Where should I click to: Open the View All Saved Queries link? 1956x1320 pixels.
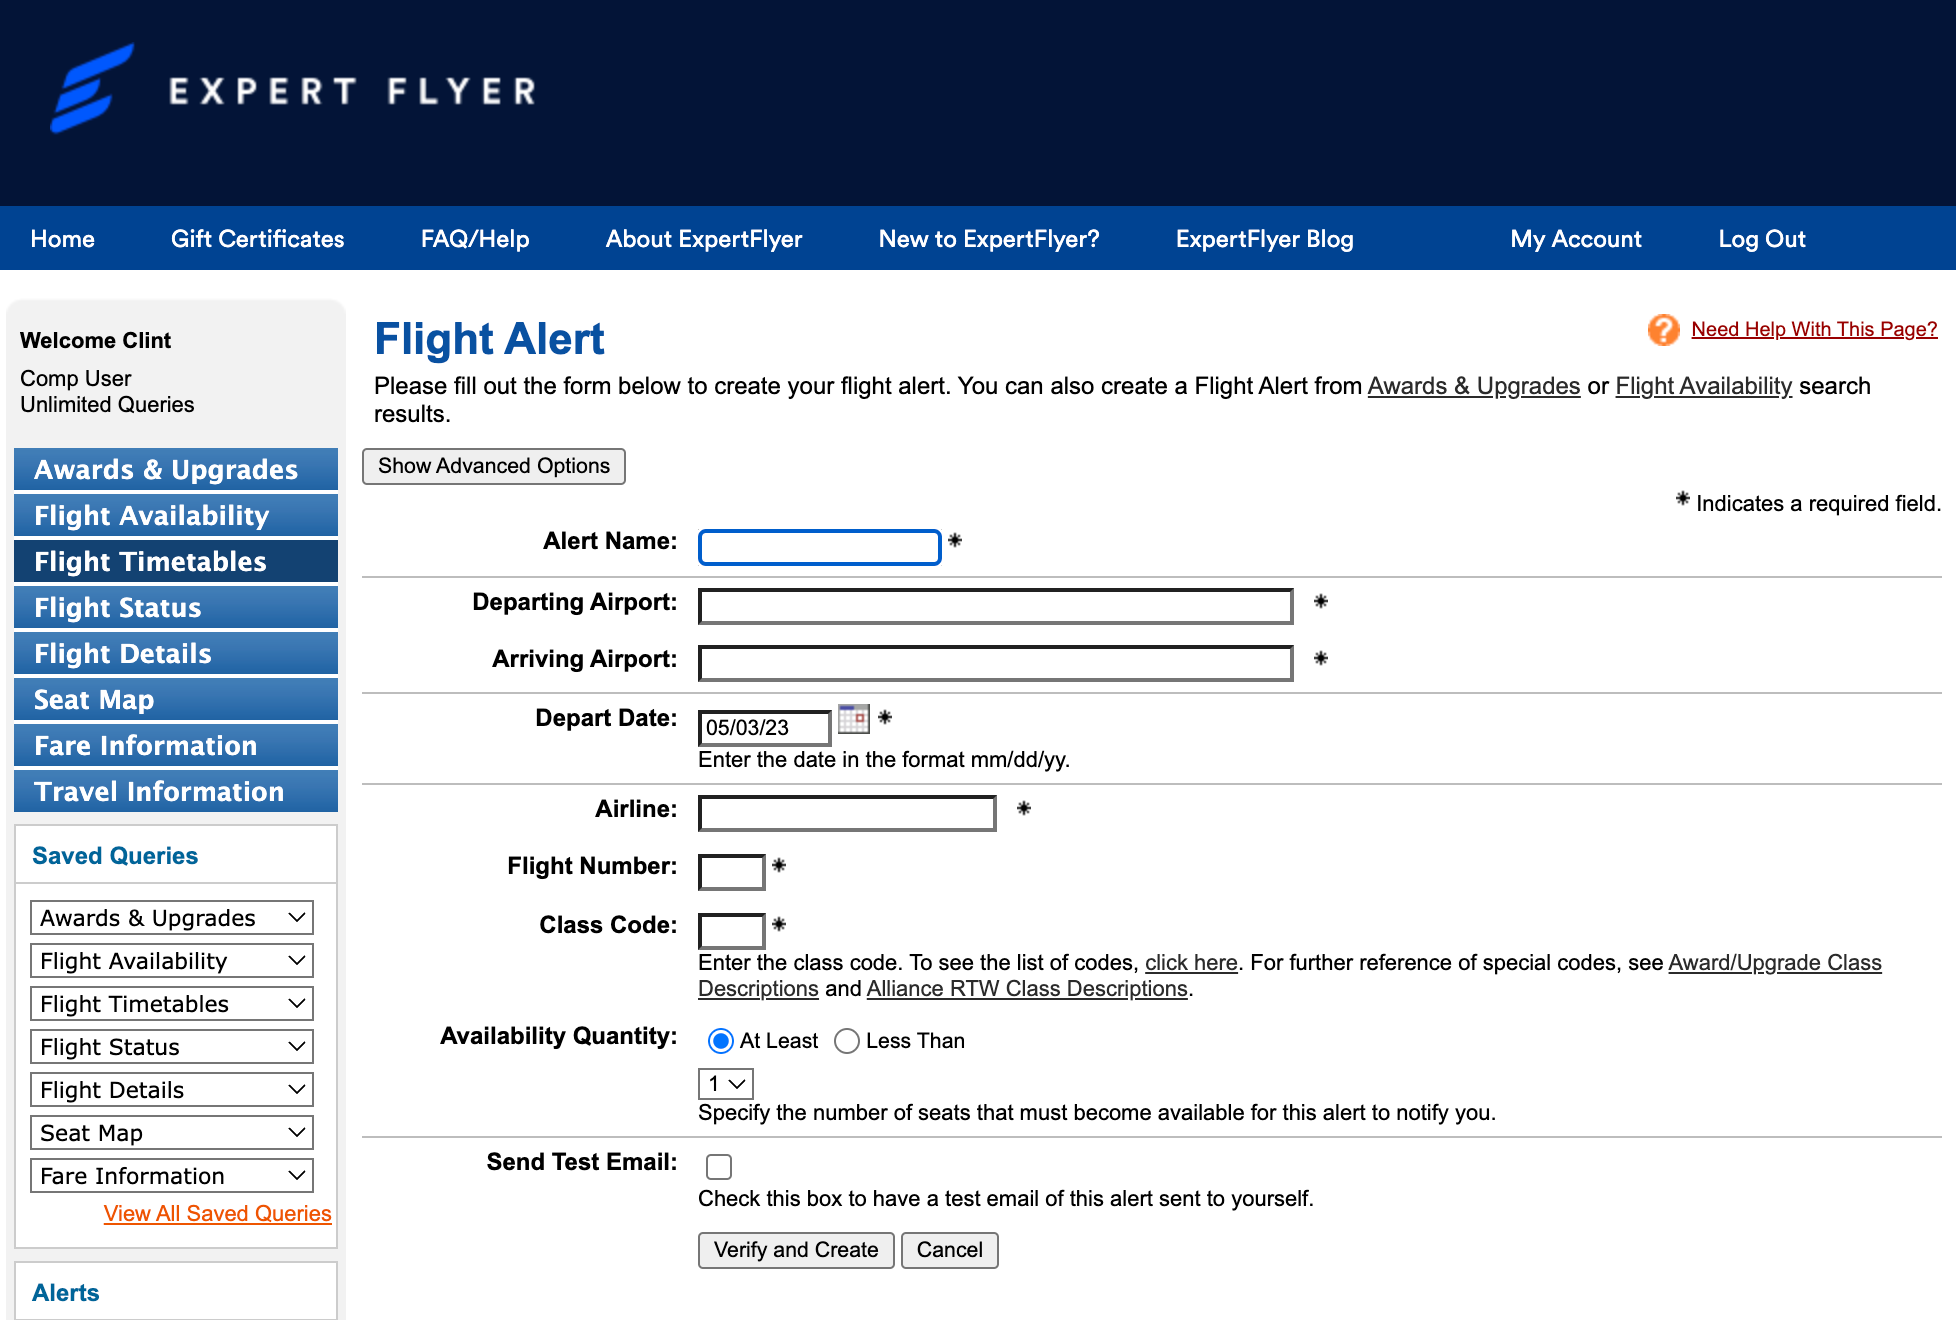click(x=217, y=1213)
